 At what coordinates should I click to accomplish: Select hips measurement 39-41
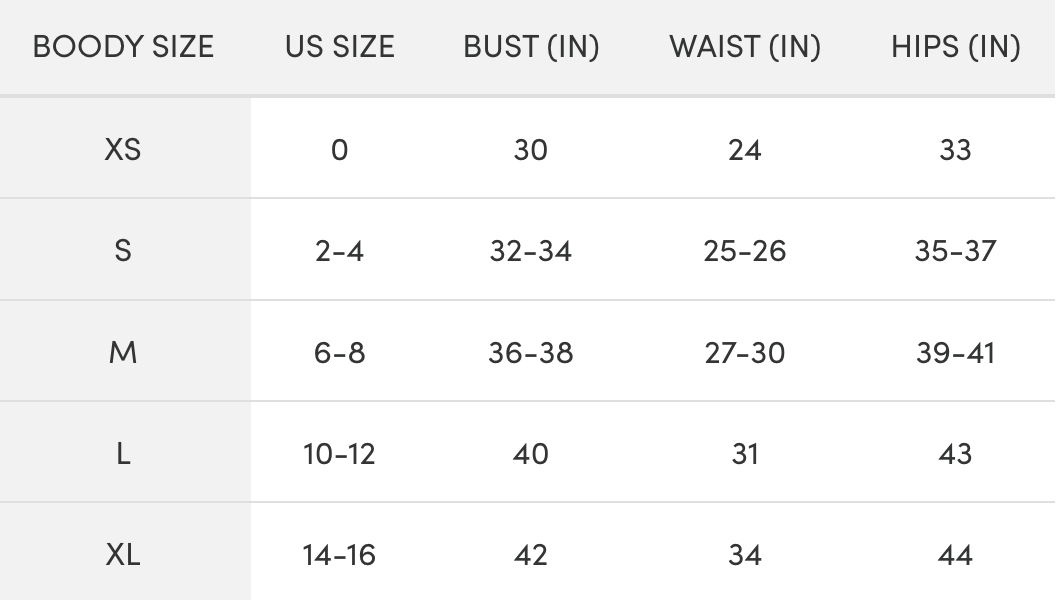(x=956, y=353)
